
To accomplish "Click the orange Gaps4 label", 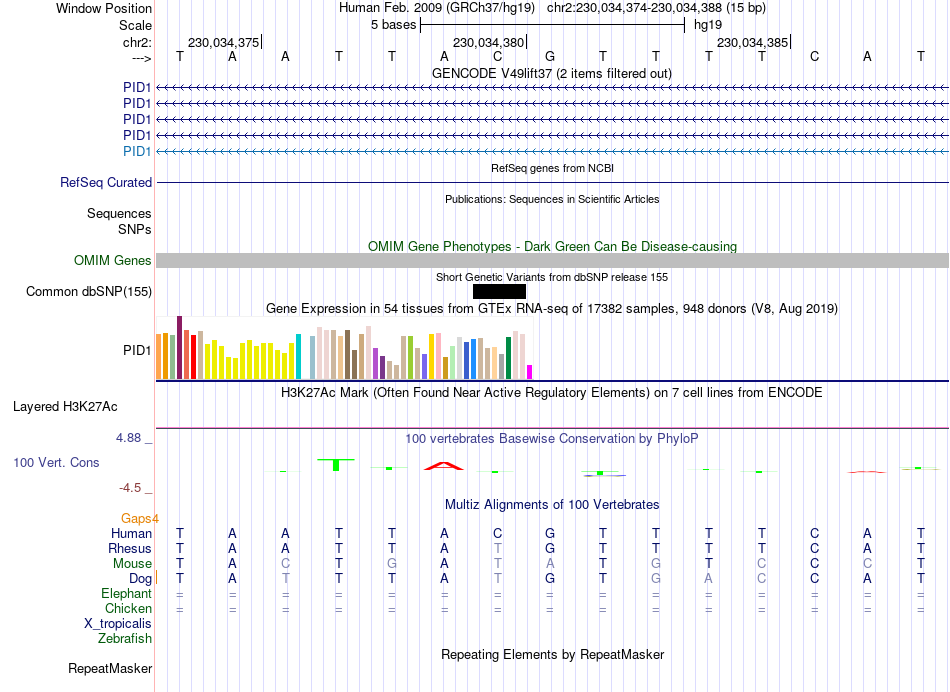I will click(139, 518).
